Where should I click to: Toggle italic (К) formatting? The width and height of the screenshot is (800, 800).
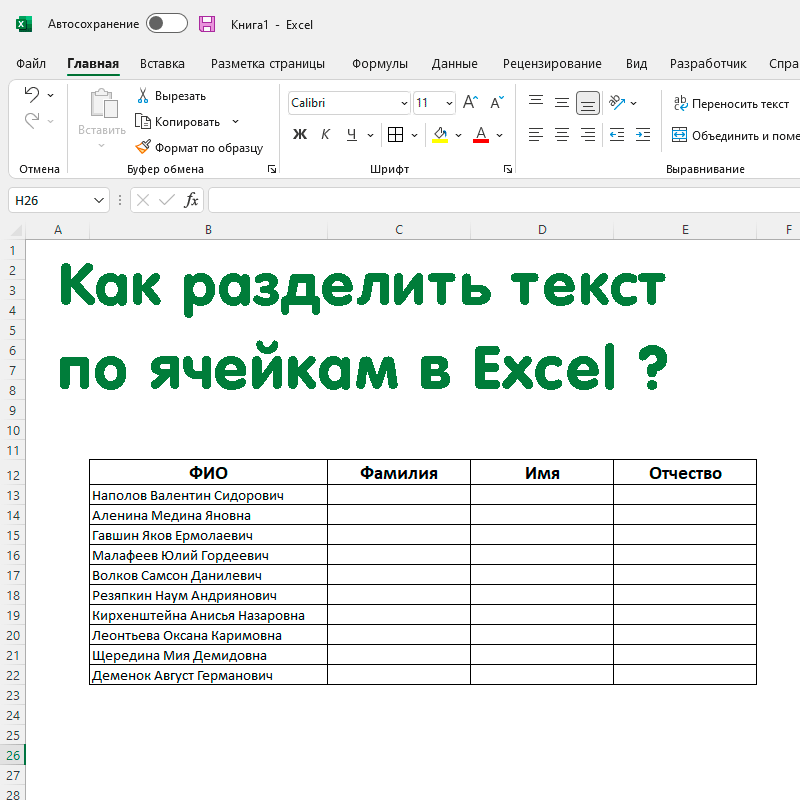click(x=326, y=135)
